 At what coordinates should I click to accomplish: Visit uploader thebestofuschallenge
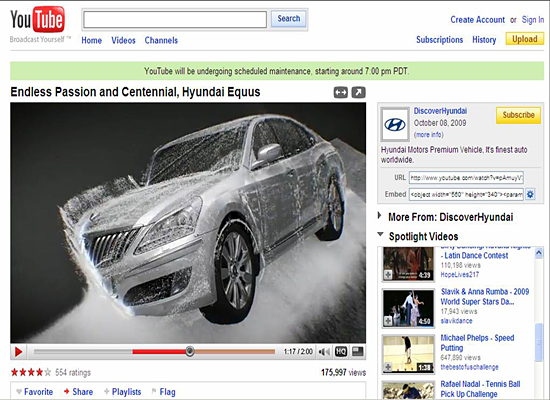click(469, 367)
